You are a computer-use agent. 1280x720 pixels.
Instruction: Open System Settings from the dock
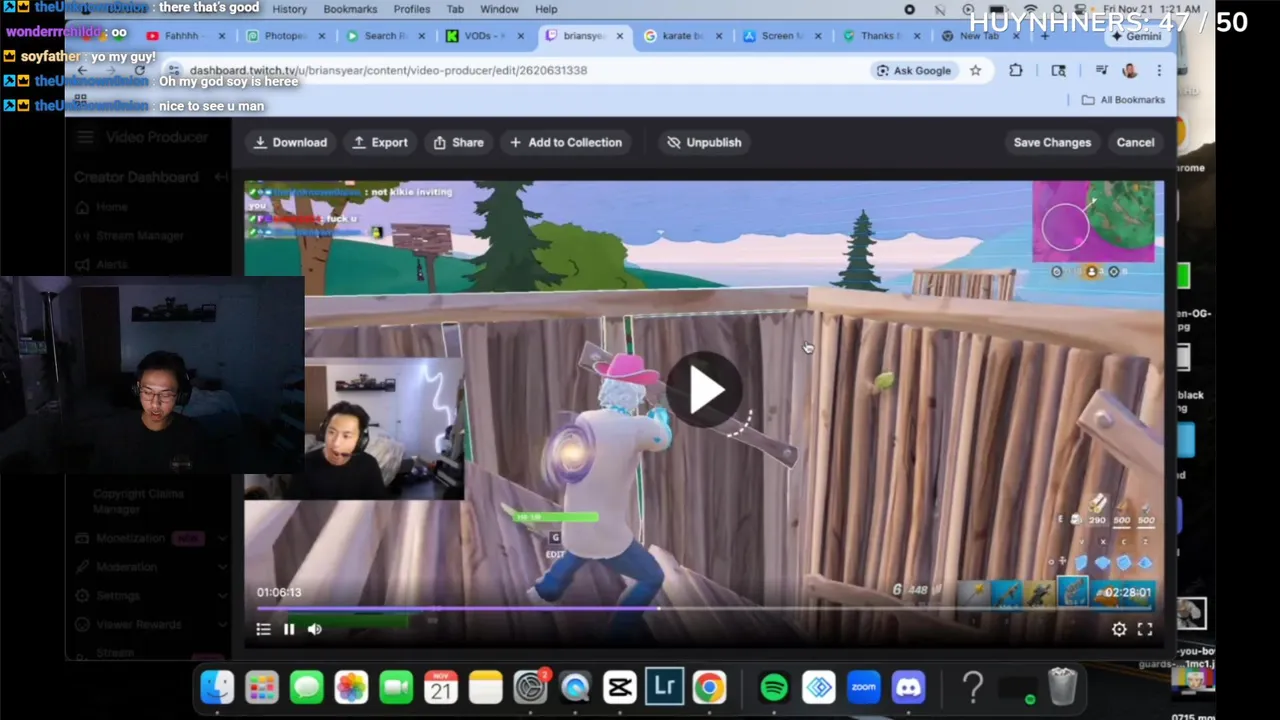530,687
